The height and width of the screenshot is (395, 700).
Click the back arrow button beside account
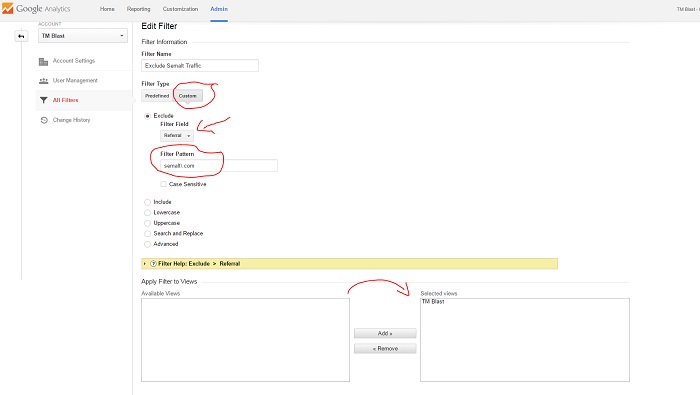(21, 36)
